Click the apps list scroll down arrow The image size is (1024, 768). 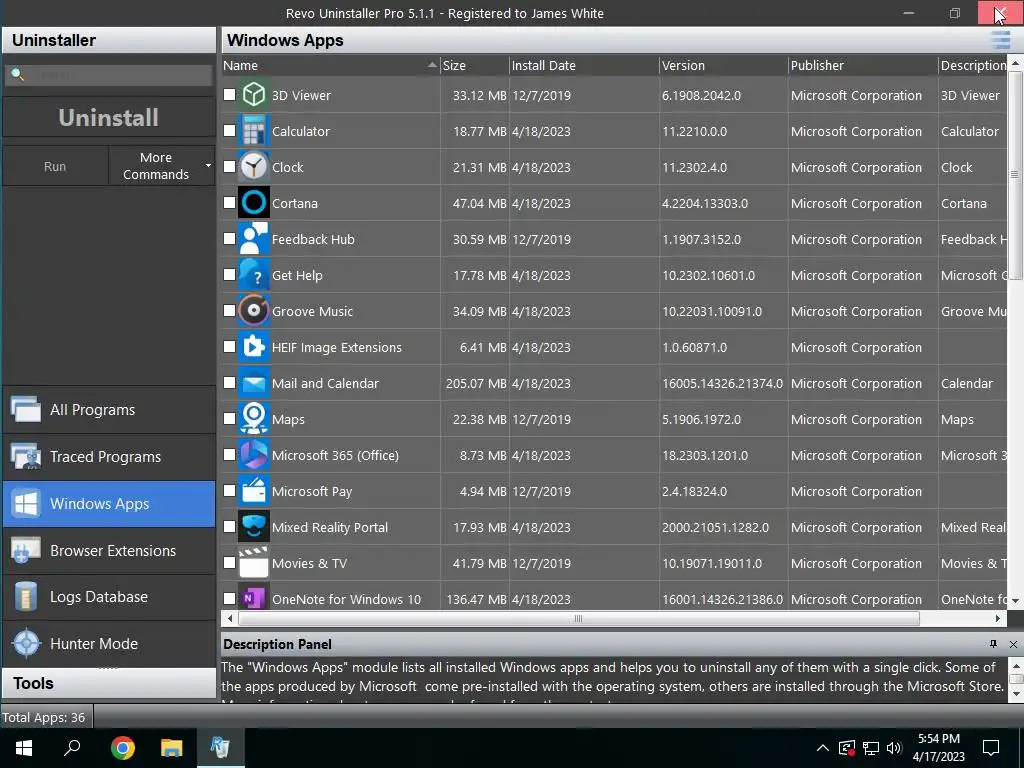[x=1014, y=600]
